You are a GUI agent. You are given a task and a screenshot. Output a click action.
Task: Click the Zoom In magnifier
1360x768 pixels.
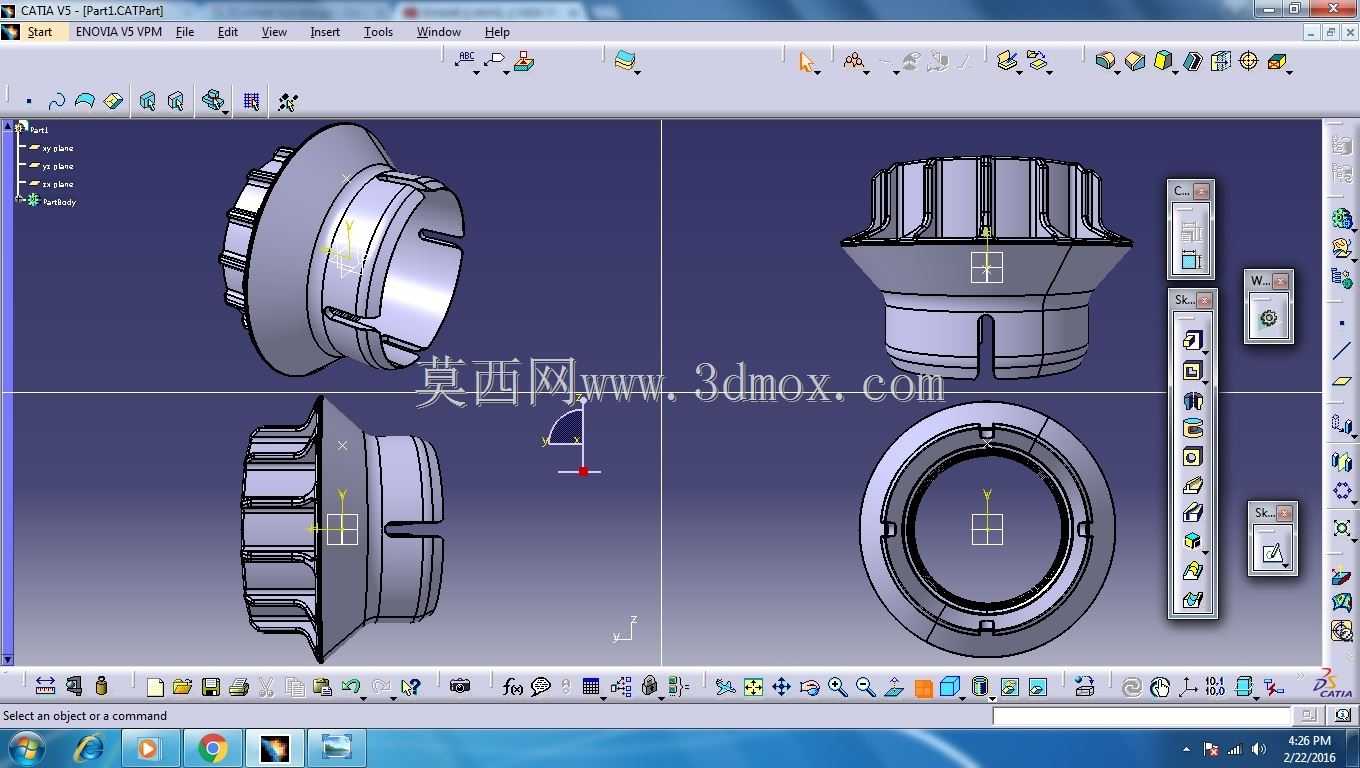[838, 687]
